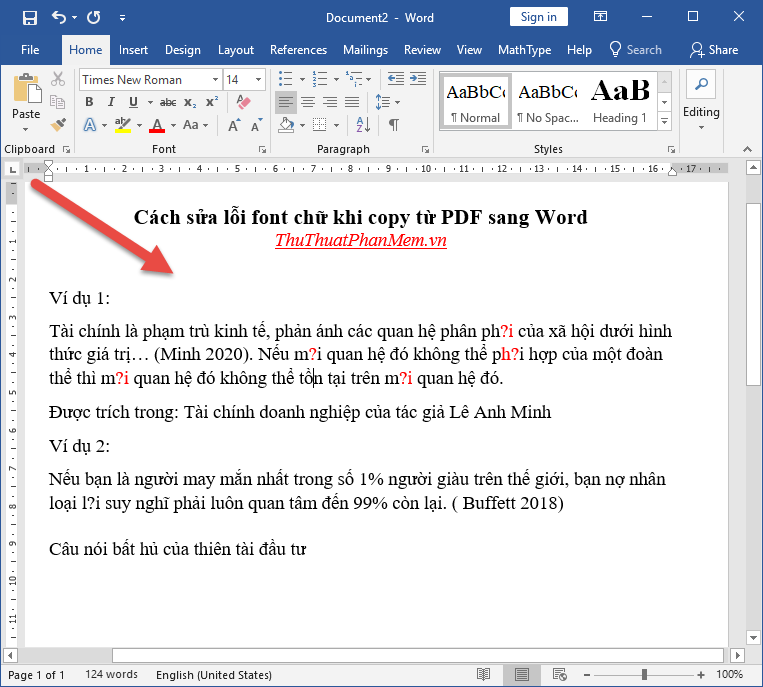The width and height of the screenshot is (763, 687).
Task: Open Numbering list dropdown arrow
Action: point(336,79)
